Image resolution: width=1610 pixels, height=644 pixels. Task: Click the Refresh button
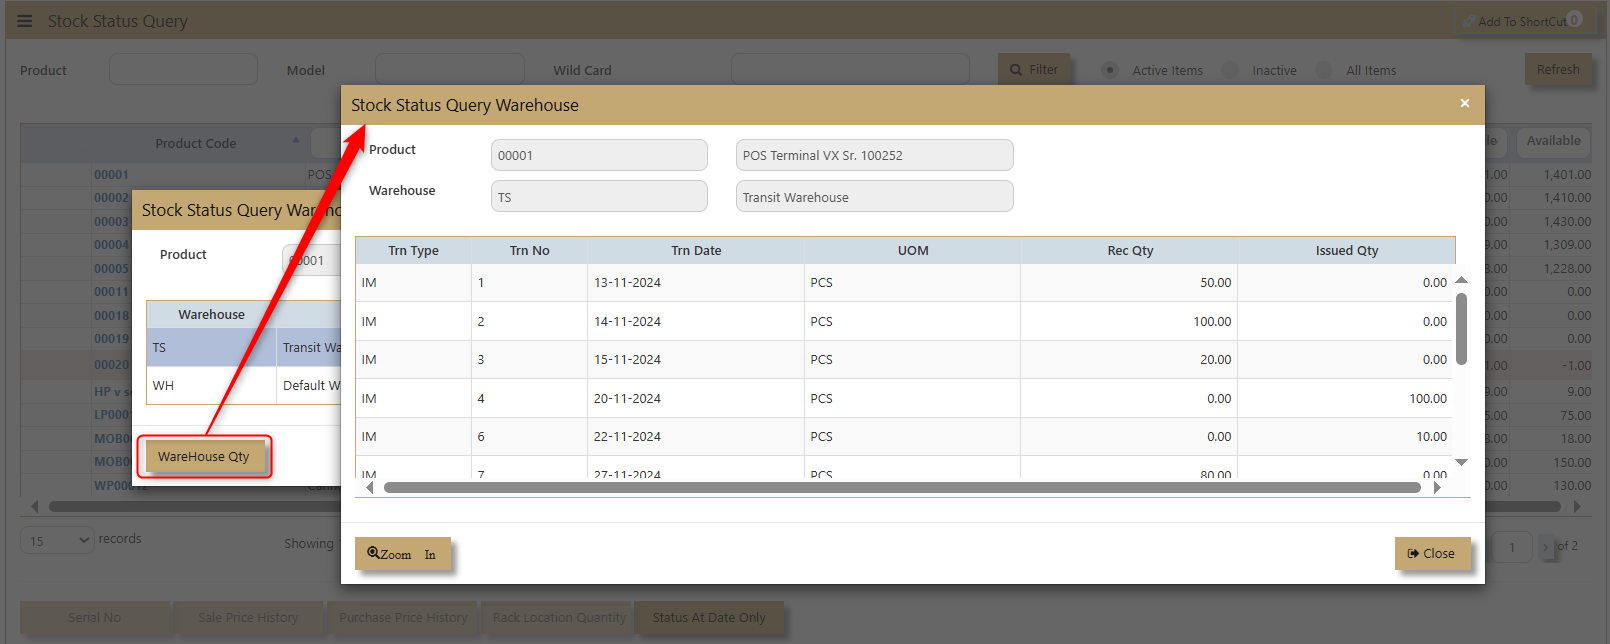(x=1558, y=70)
